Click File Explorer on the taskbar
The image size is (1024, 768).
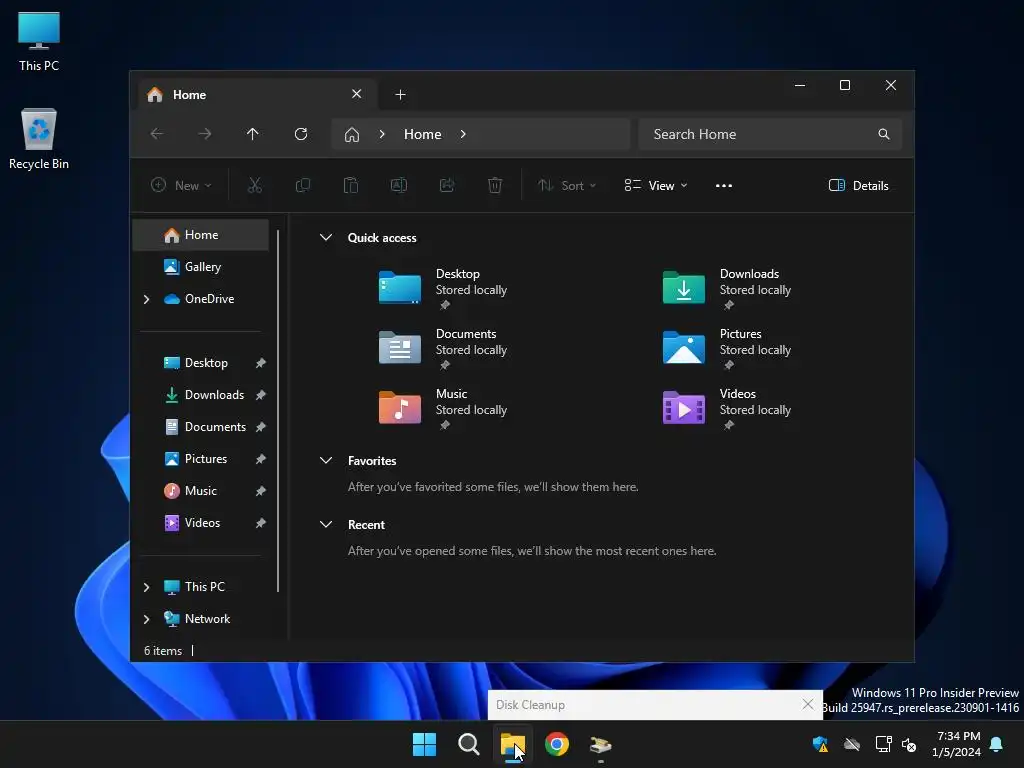pos(513,744)
